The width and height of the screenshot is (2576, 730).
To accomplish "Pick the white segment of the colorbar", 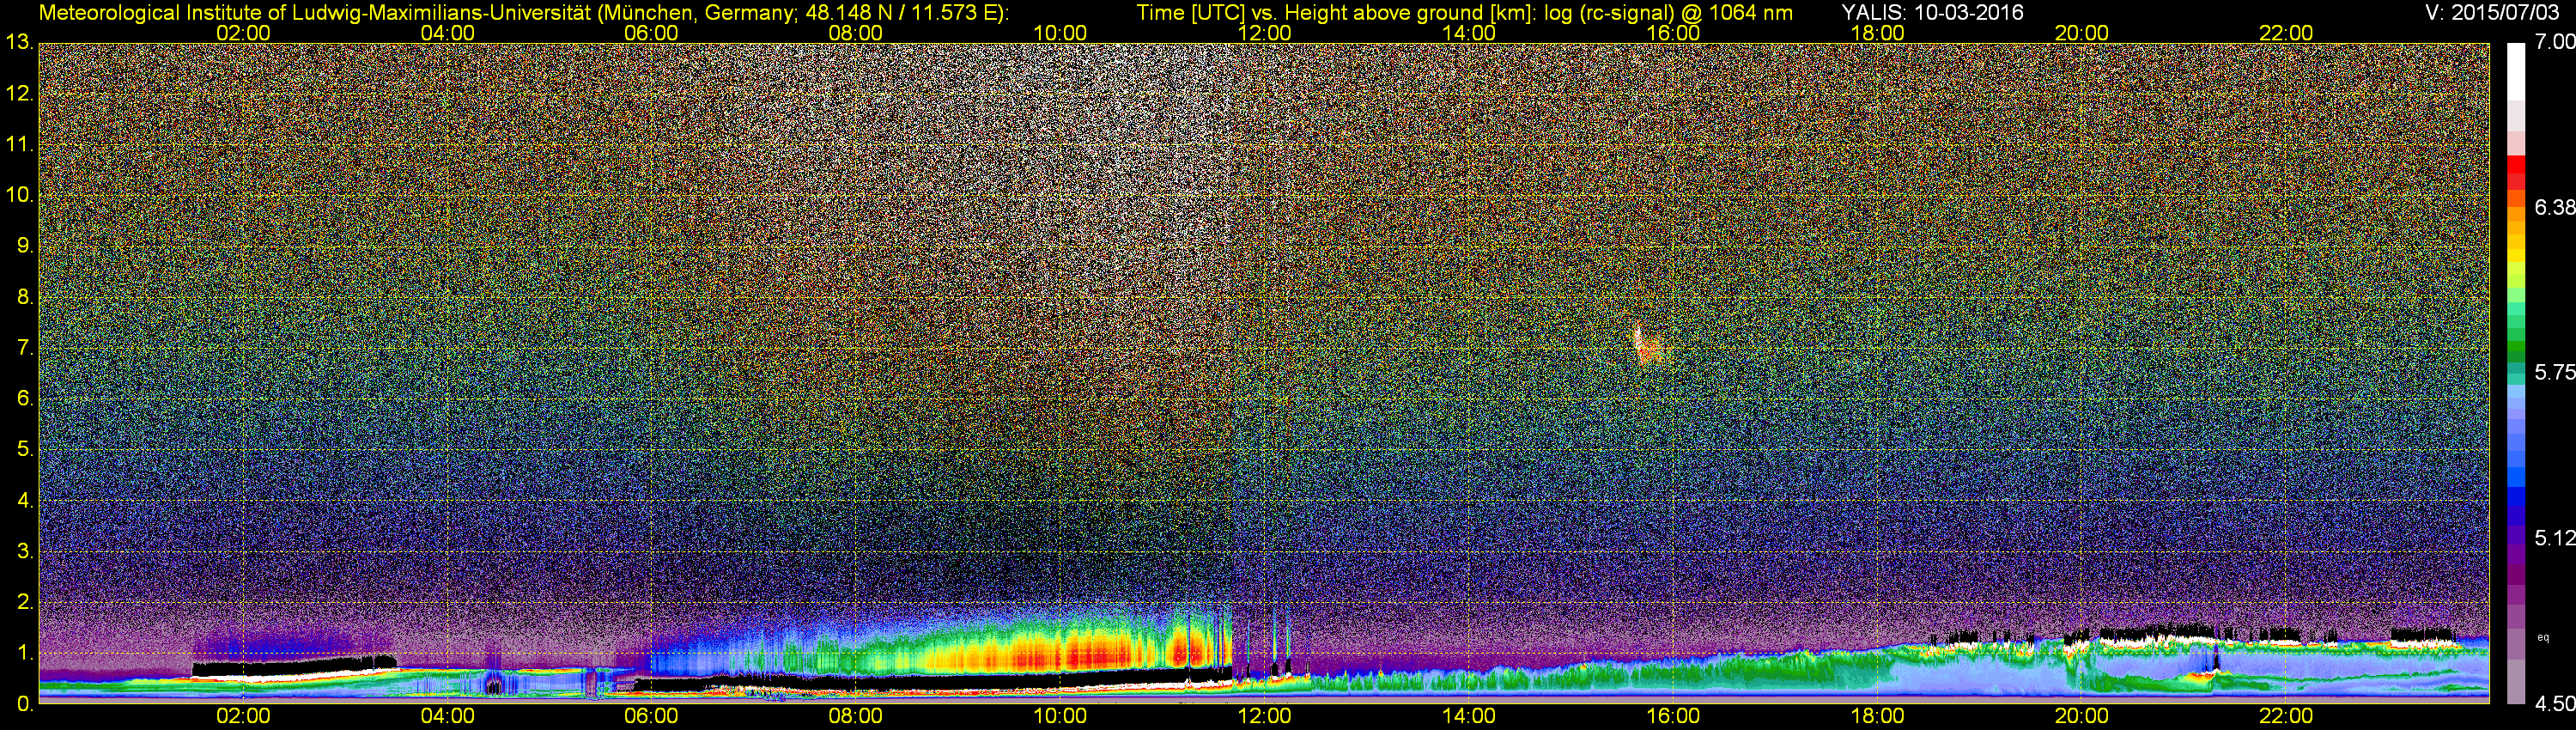I will pos(2516,70).
